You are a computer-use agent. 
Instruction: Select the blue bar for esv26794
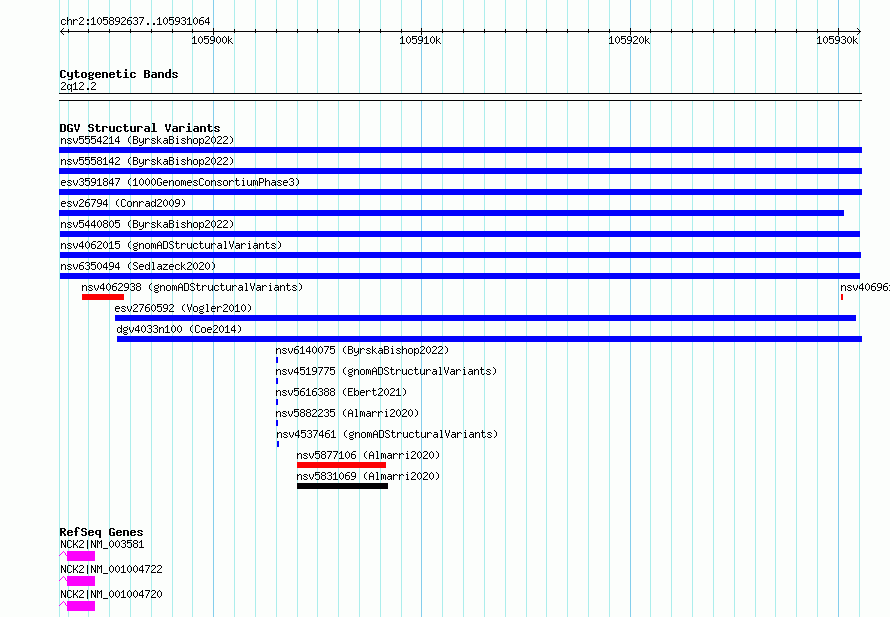click(451, 213)
